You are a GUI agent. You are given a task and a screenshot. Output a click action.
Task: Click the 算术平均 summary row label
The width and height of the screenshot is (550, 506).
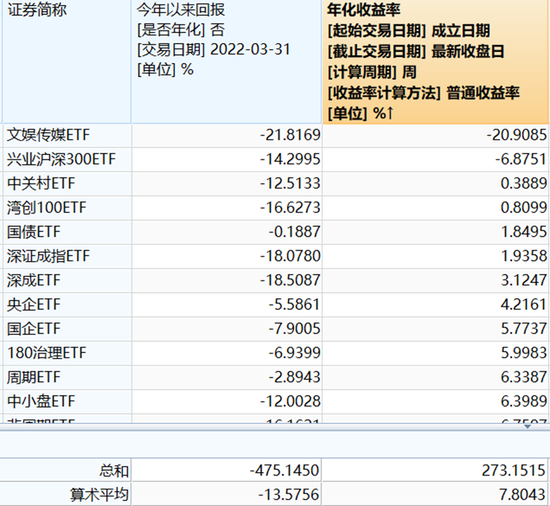coord(99,495)
